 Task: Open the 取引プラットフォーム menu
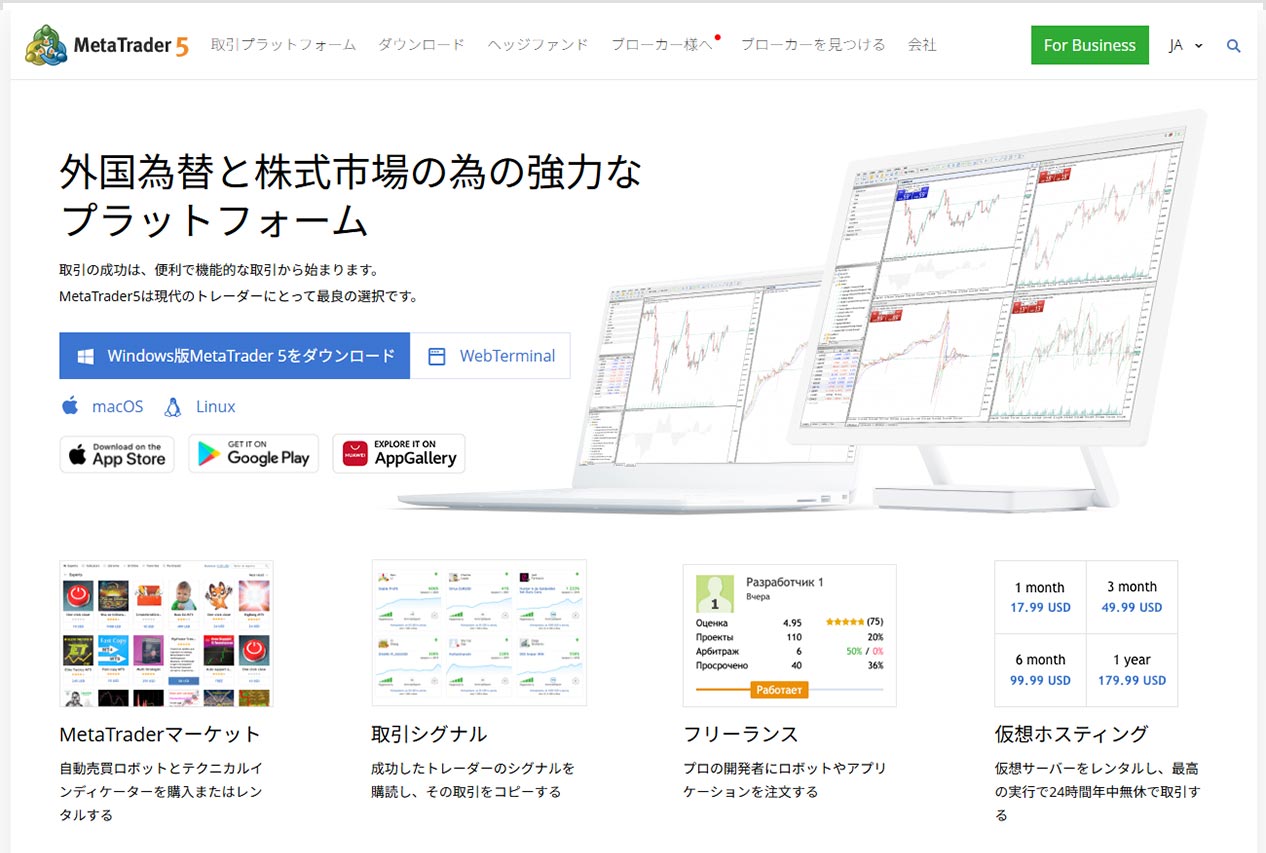click(284, 45)
